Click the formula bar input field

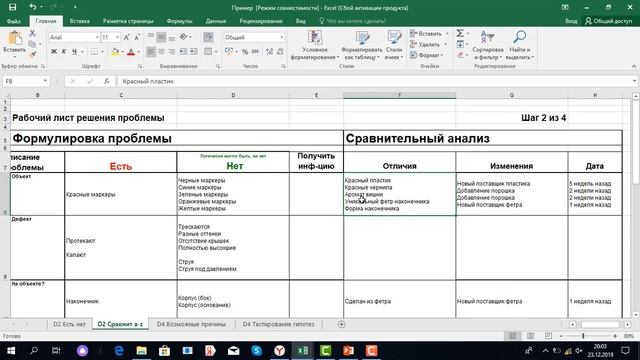[376, 81]
